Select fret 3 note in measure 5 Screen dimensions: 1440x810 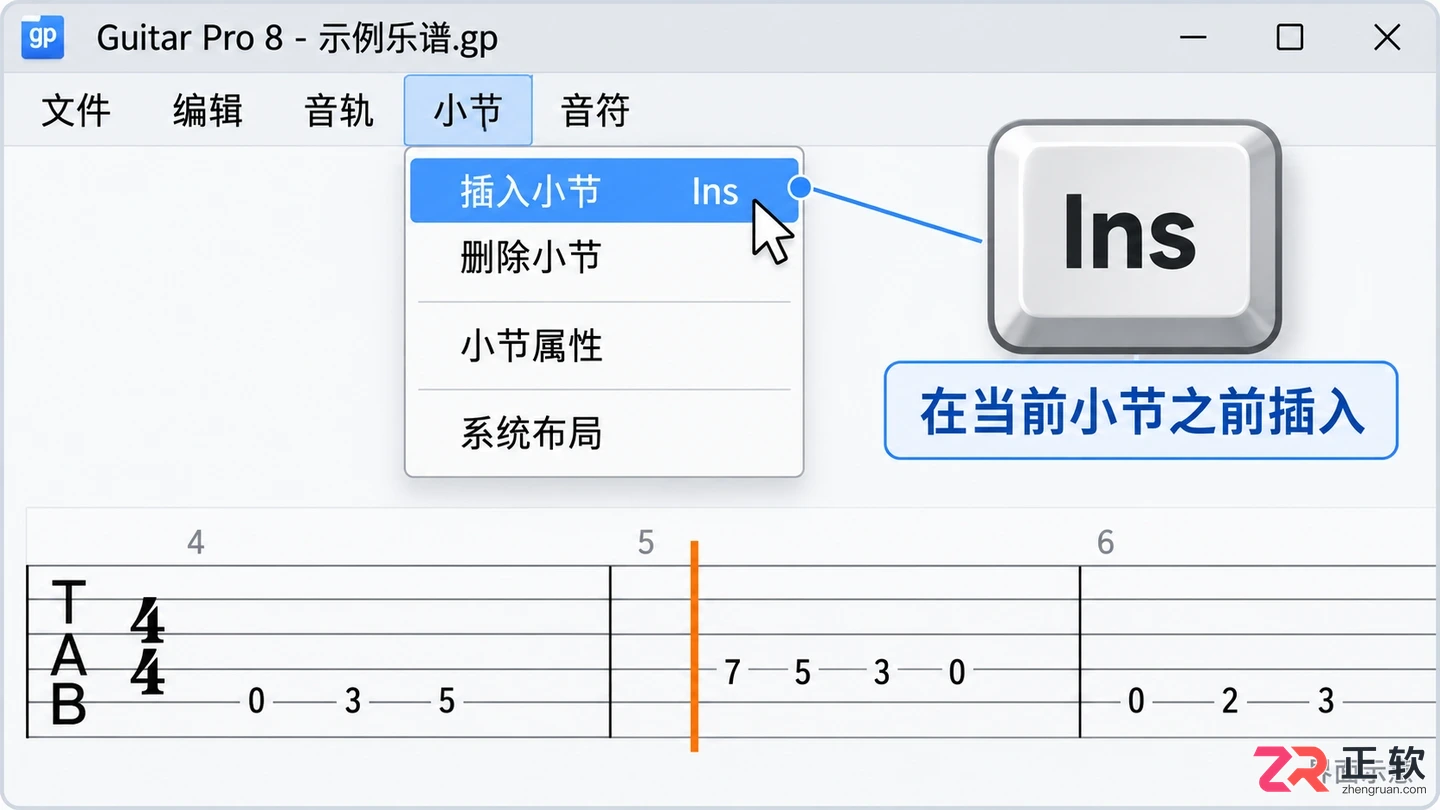(881, 673)
